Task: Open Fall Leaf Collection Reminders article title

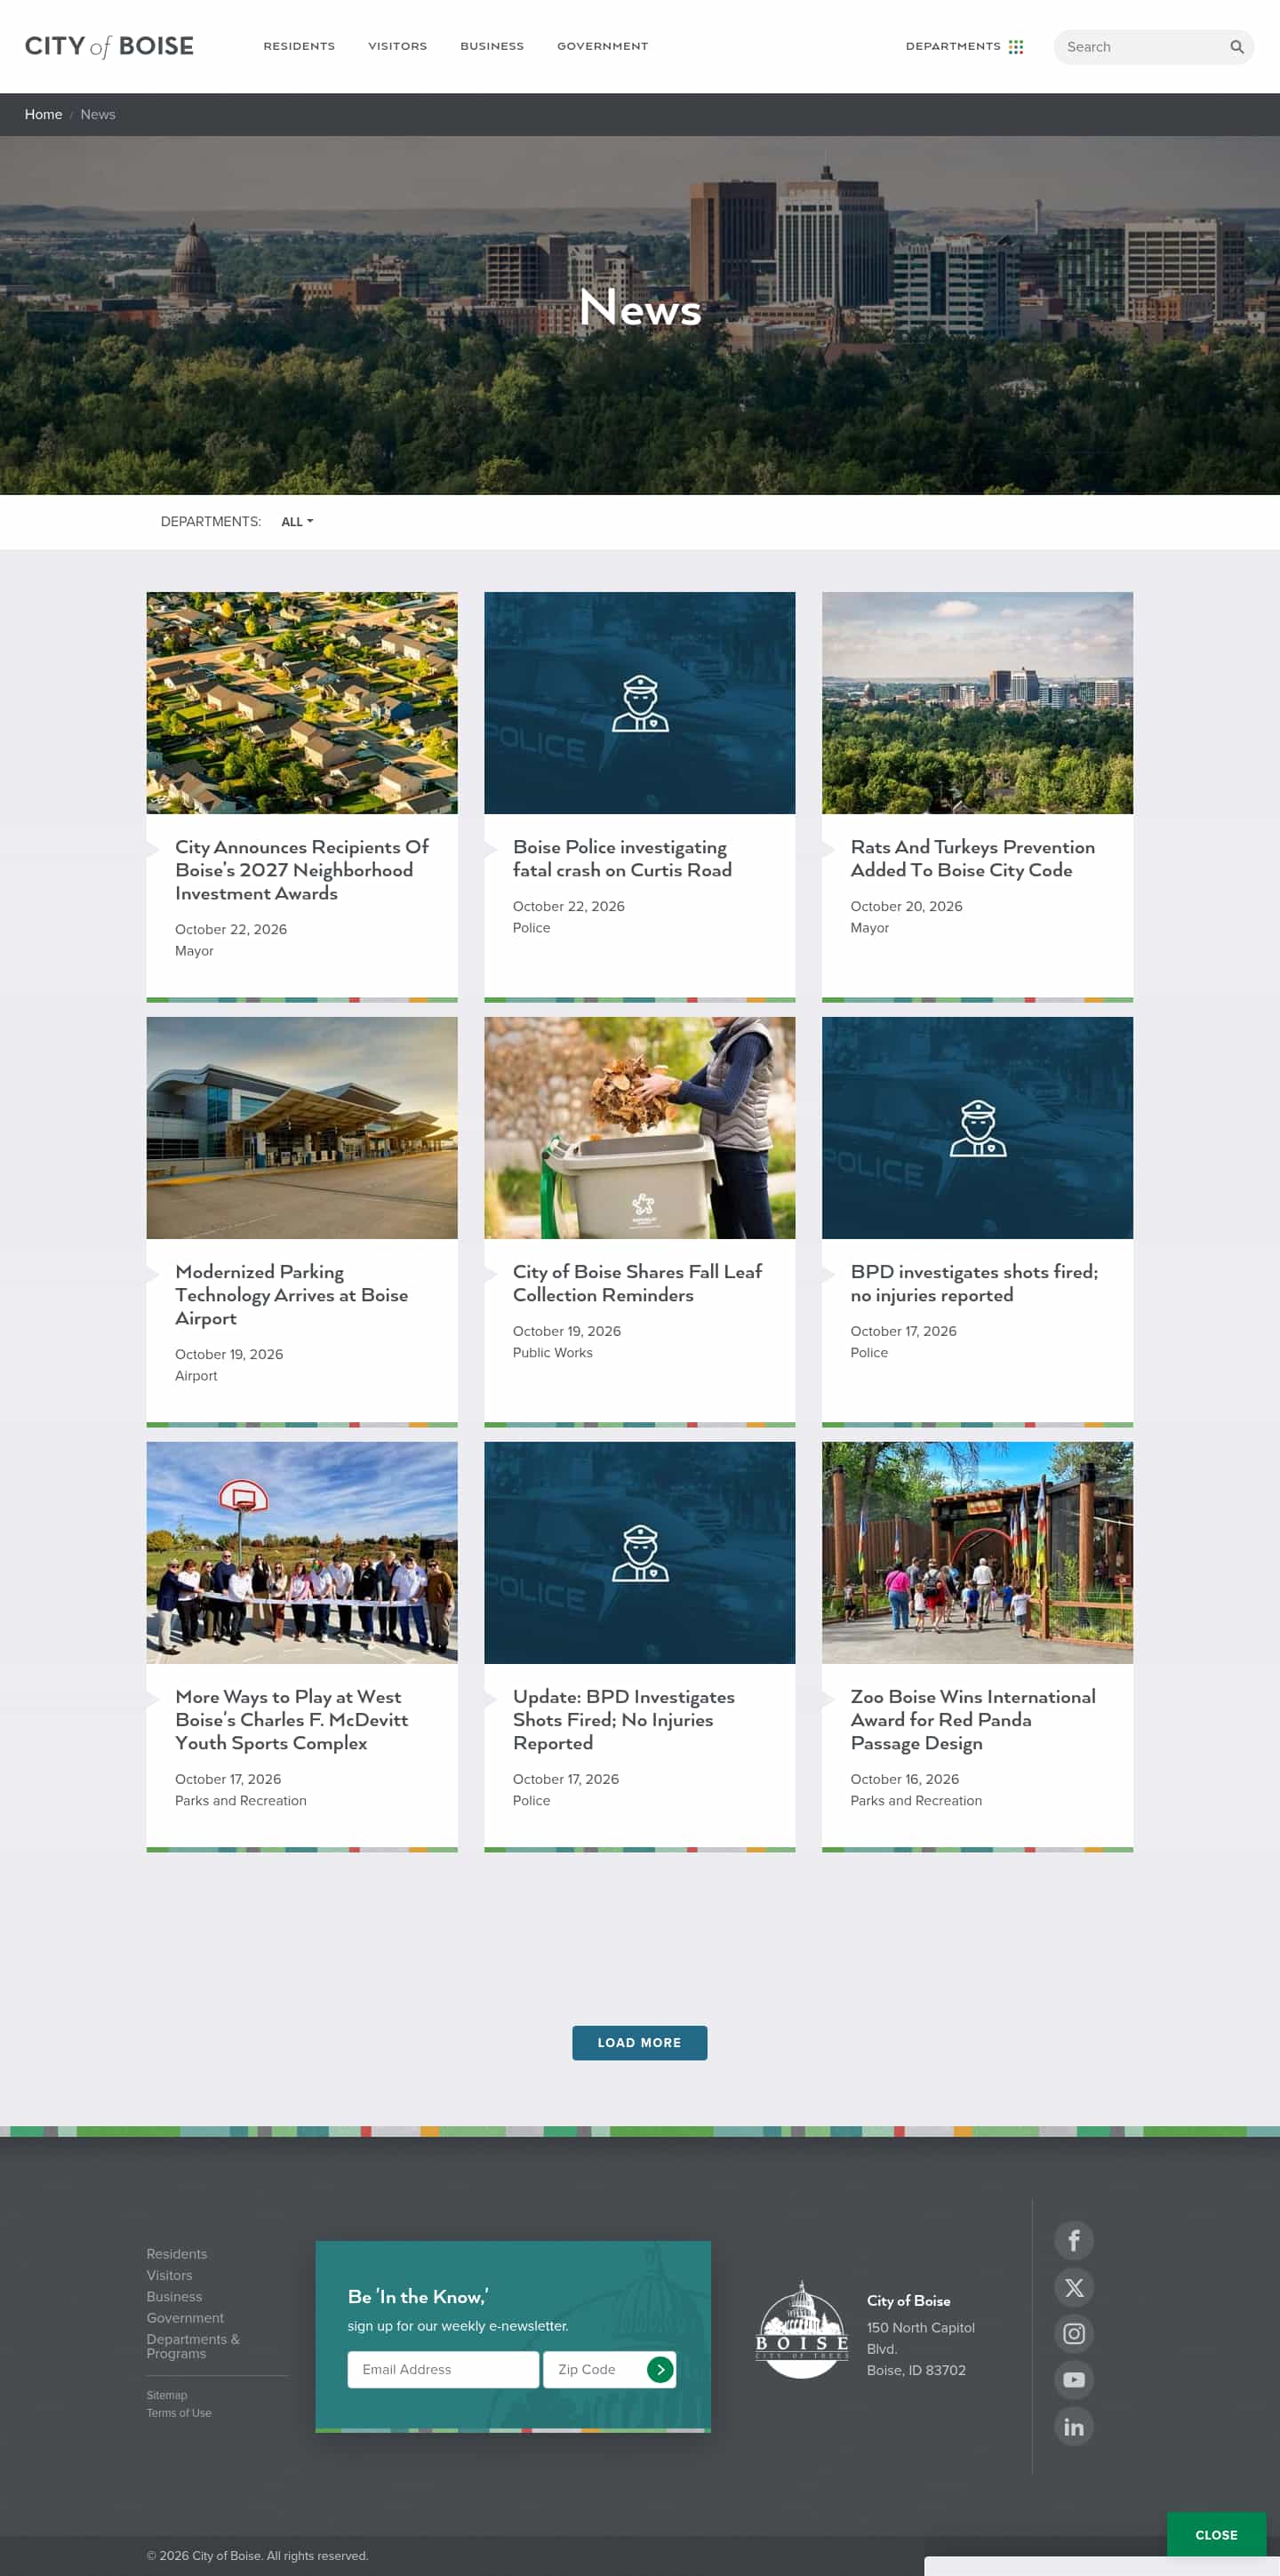Action: 637,1283
